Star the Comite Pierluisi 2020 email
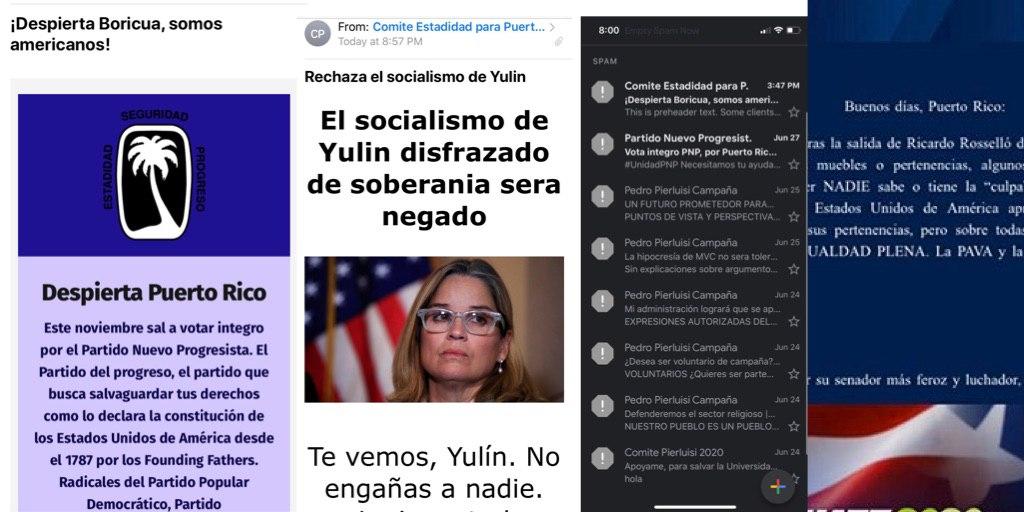Screen dimensions: 1024x512 793,478
